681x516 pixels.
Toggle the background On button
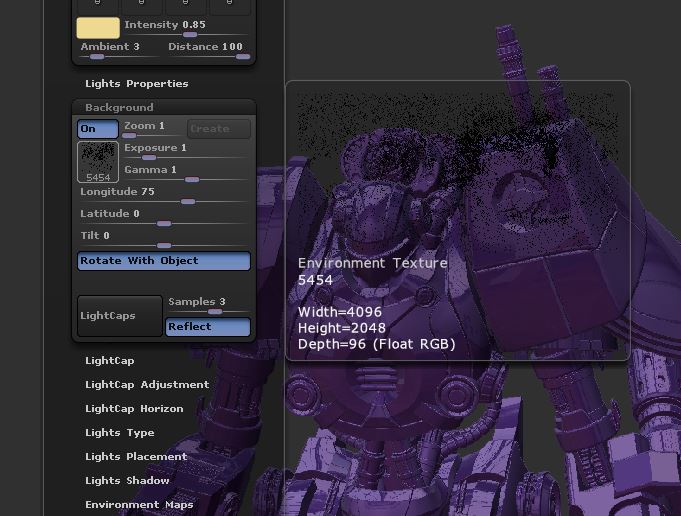pyautogui.click(x=98, y=129)
